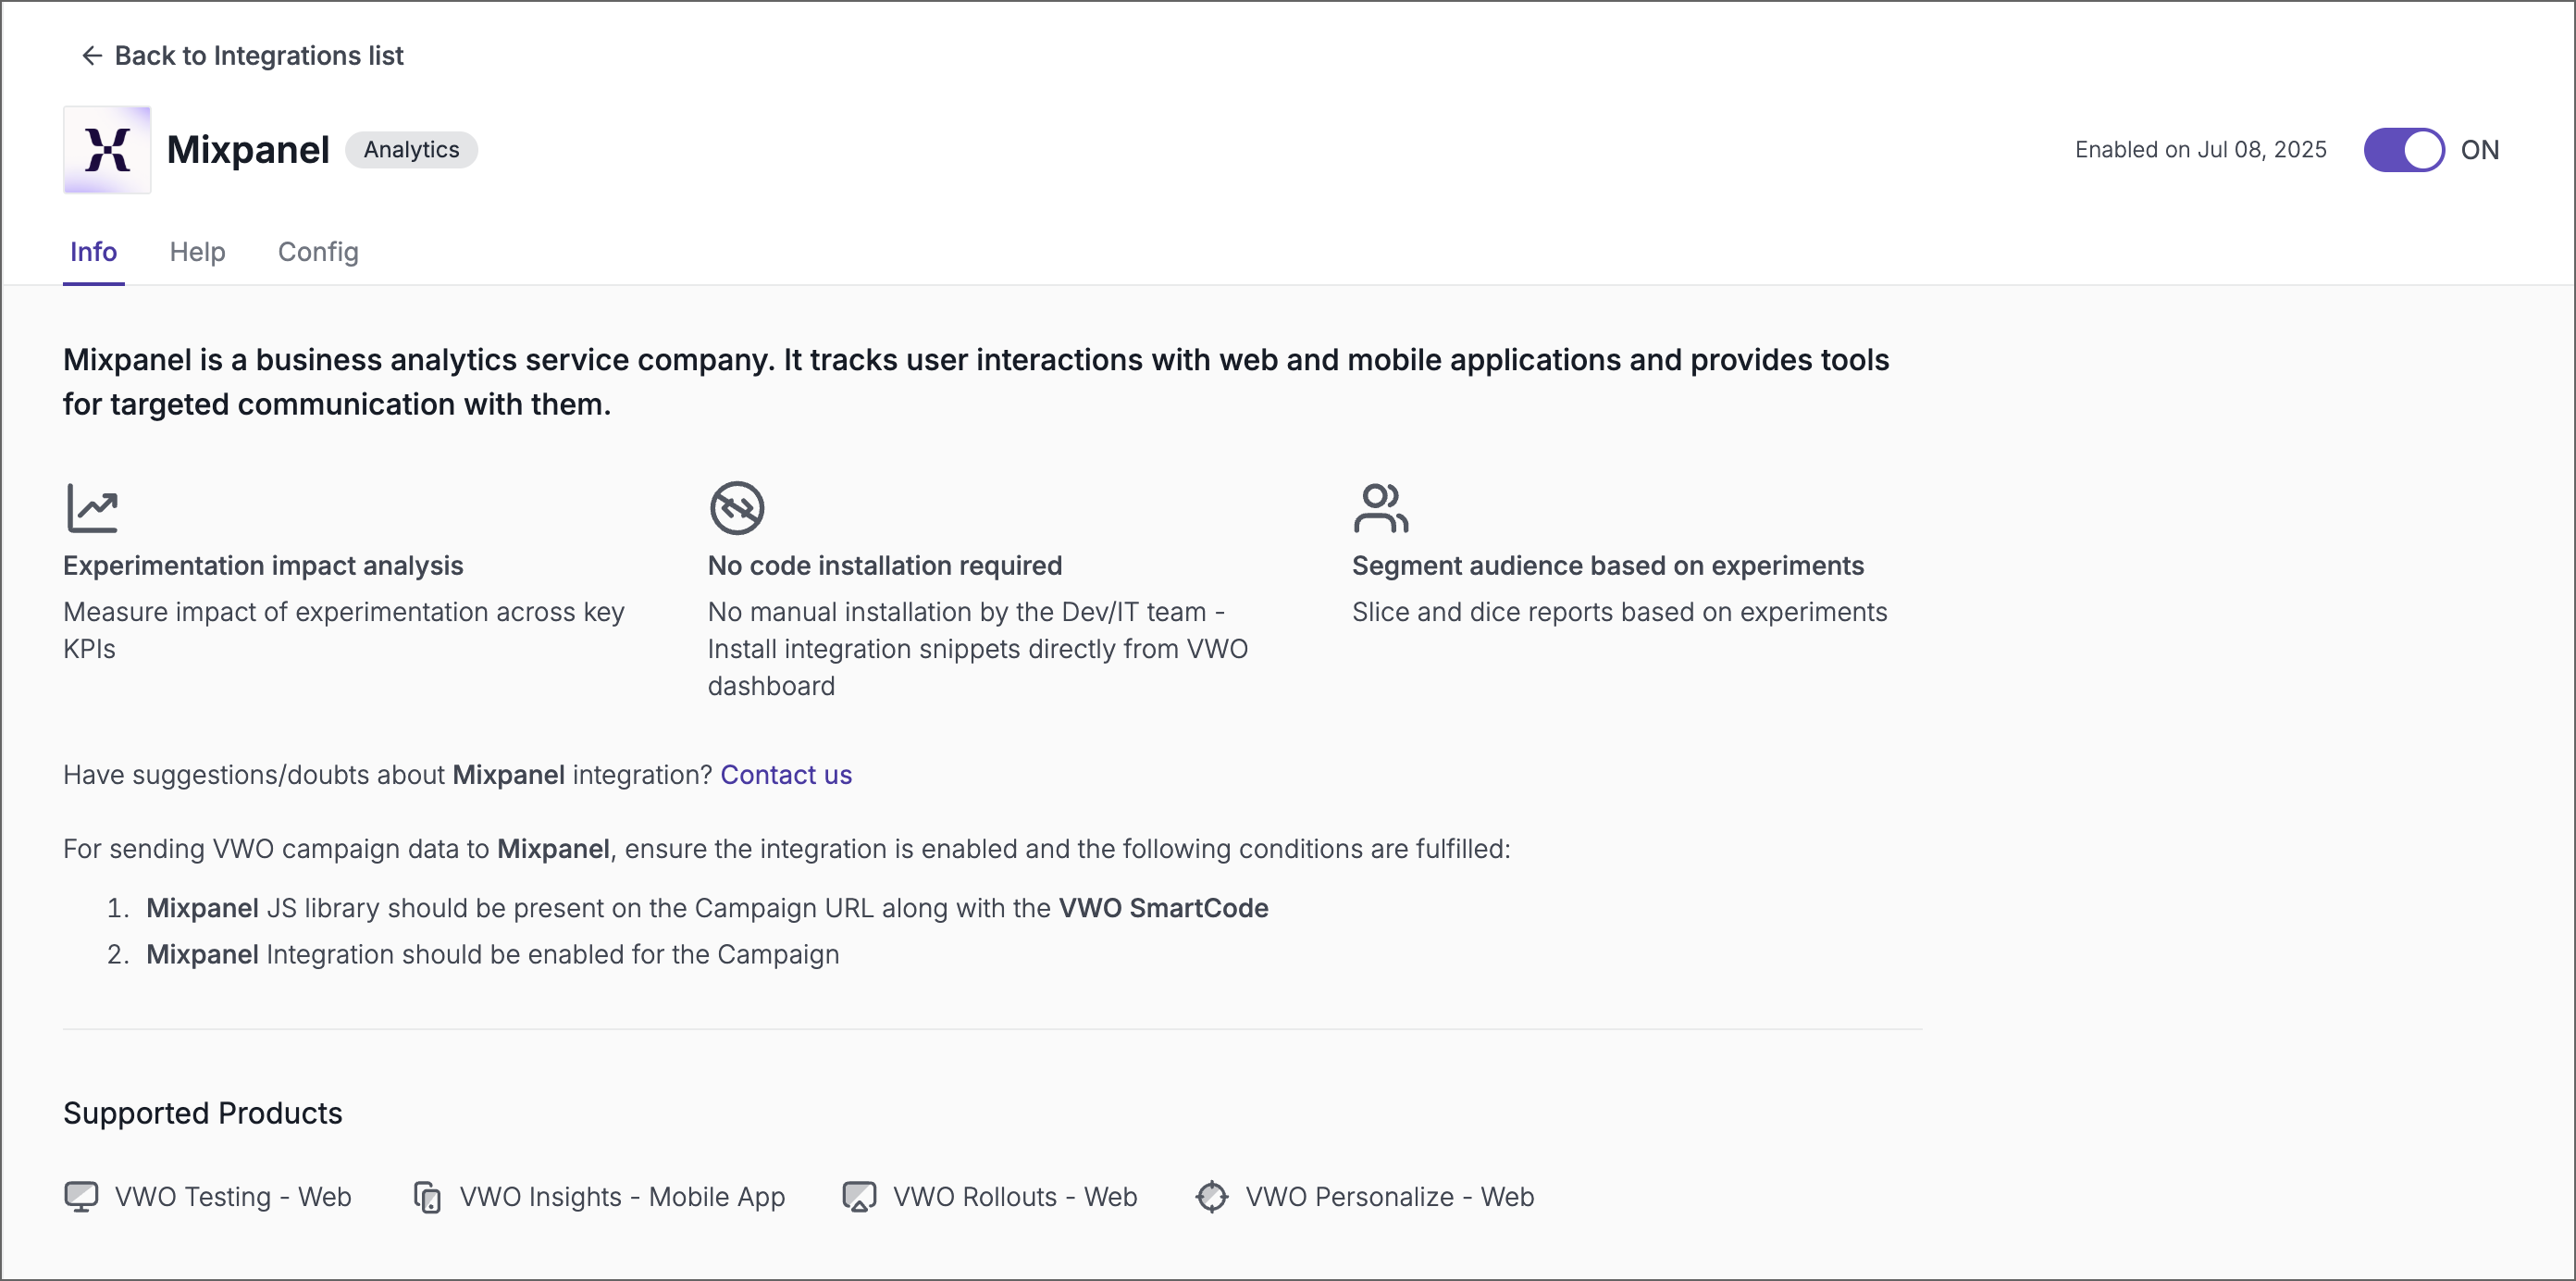The height and width of the screenshot is (1281, 2576).
Task: Open the Config tab
Action: (318, 252)
